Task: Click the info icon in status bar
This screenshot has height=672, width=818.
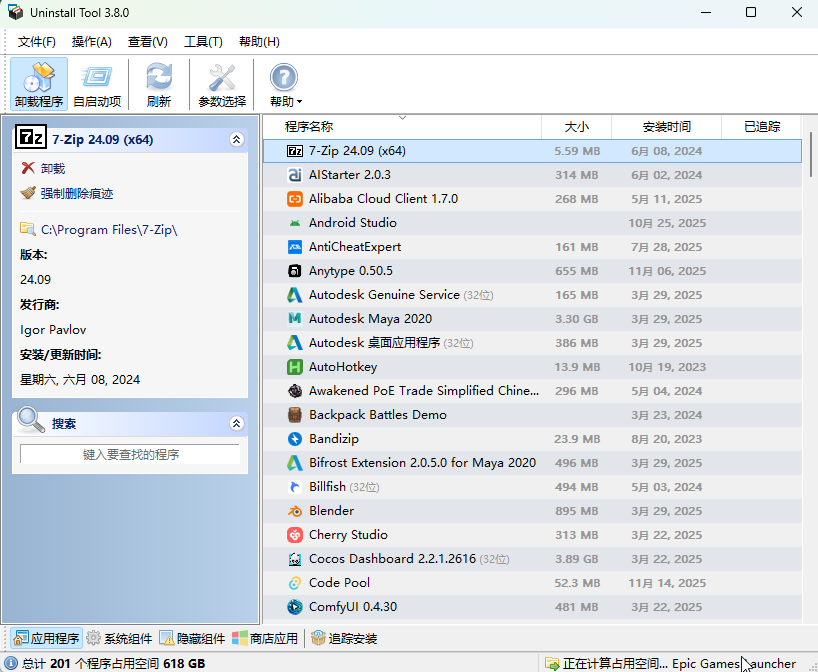Action: tap(10, 663)
